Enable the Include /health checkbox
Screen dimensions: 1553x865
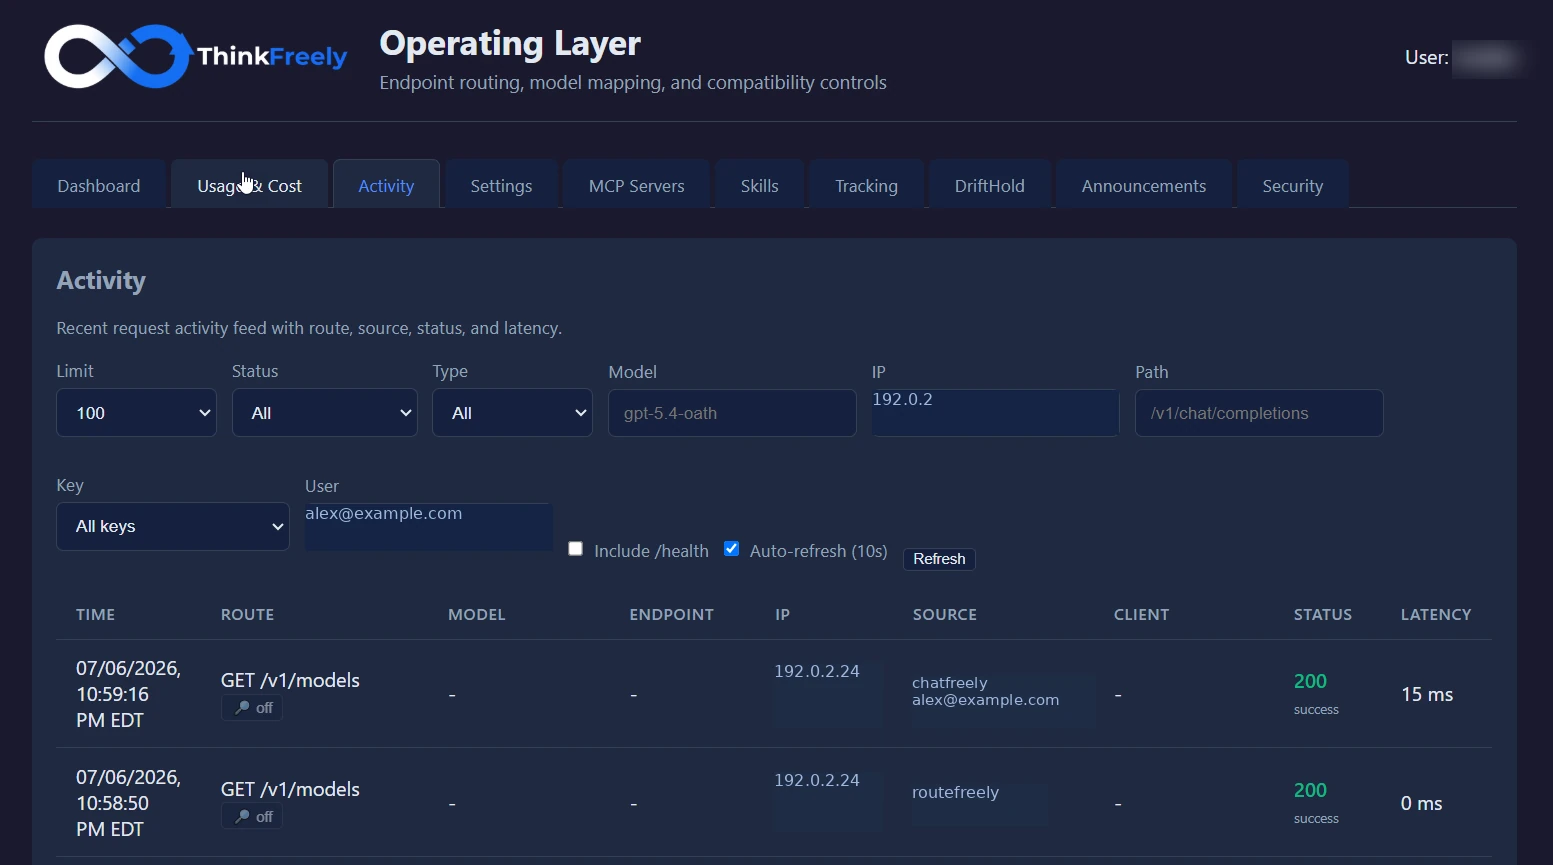tap(576, 549)
